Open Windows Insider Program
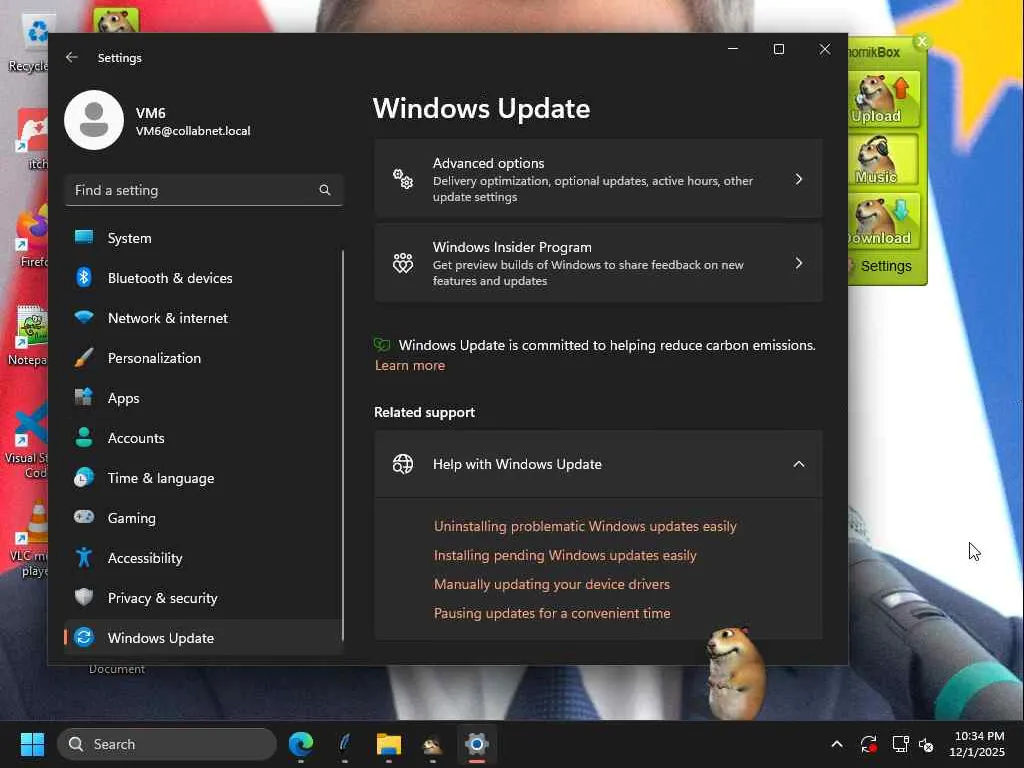 tap(598, 263)
